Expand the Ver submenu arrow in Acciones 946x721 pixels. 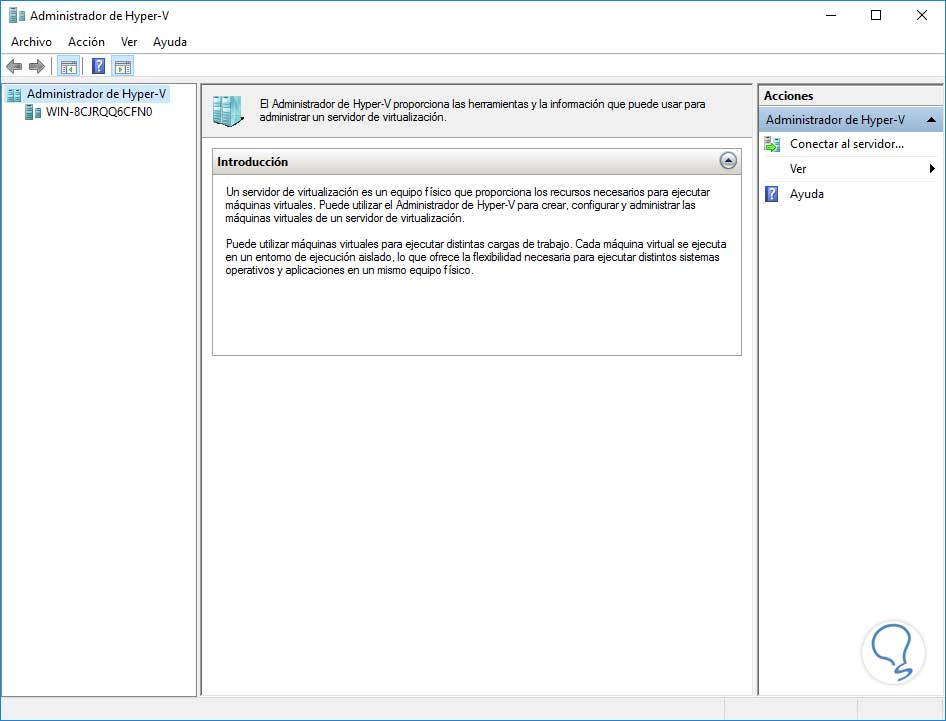point(932,169)
